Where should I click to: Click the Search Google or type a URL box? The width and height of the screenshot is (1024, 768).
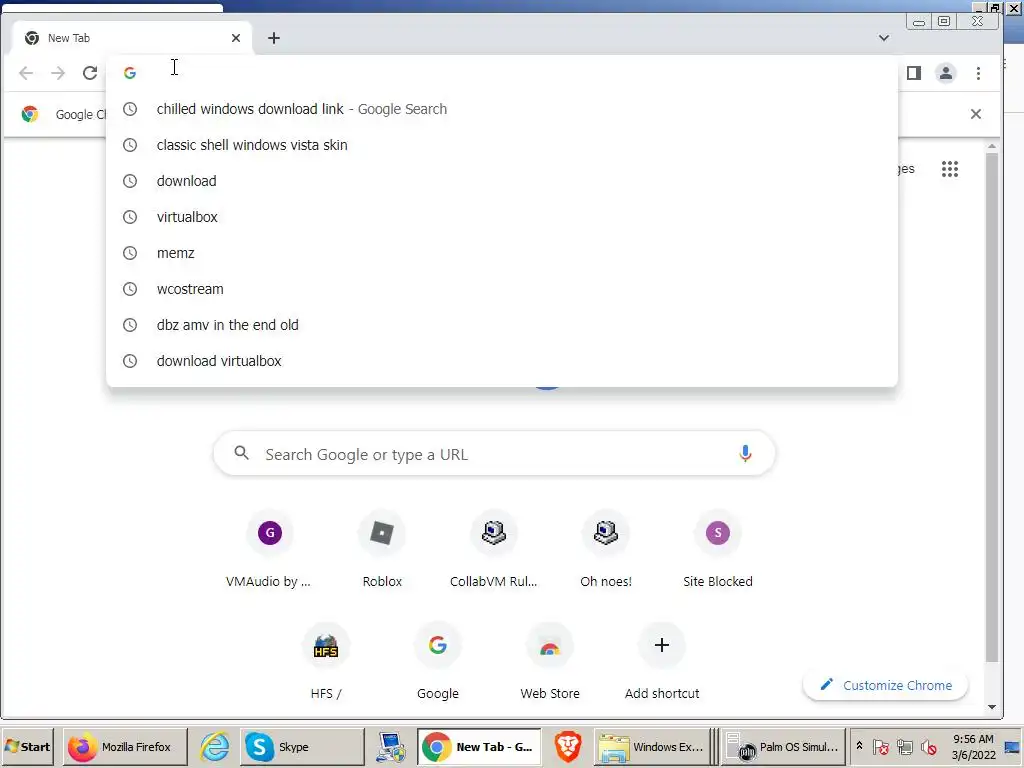494,454
